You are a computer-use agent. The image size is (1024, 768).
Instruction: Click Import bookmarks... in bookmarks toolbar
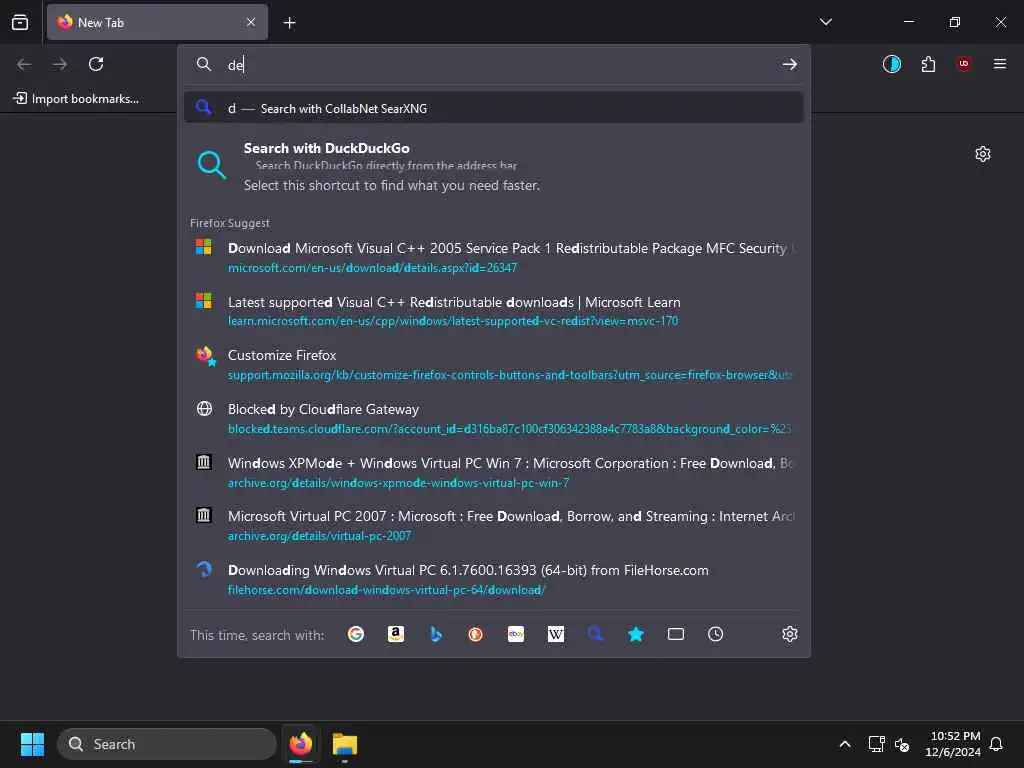click(76, 99)
